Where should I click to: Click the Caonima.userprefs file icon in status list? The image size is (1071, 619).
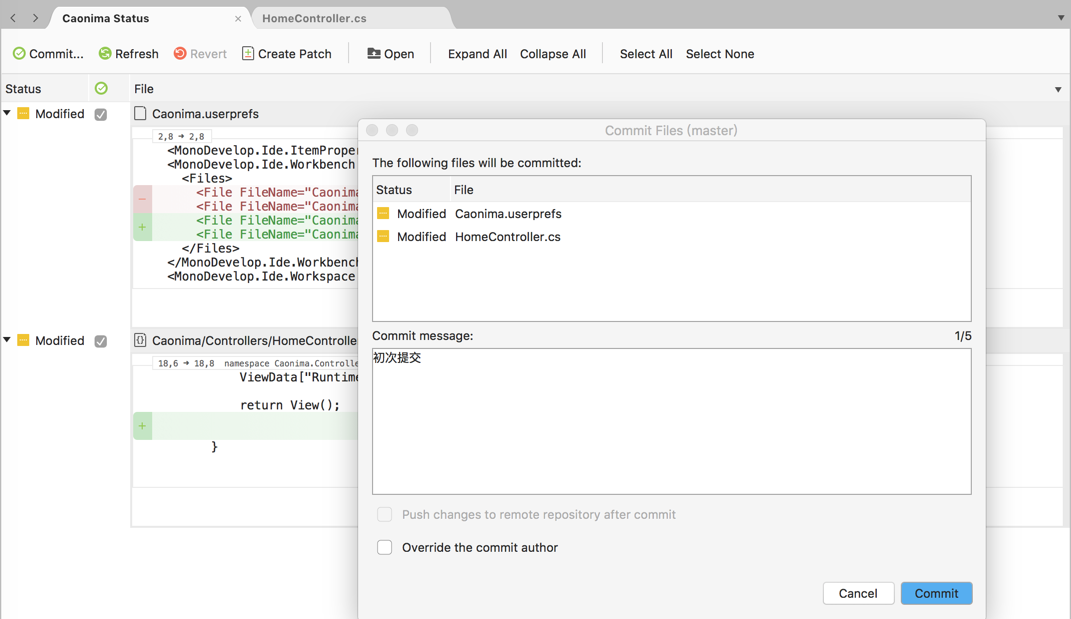pos(140,113)
